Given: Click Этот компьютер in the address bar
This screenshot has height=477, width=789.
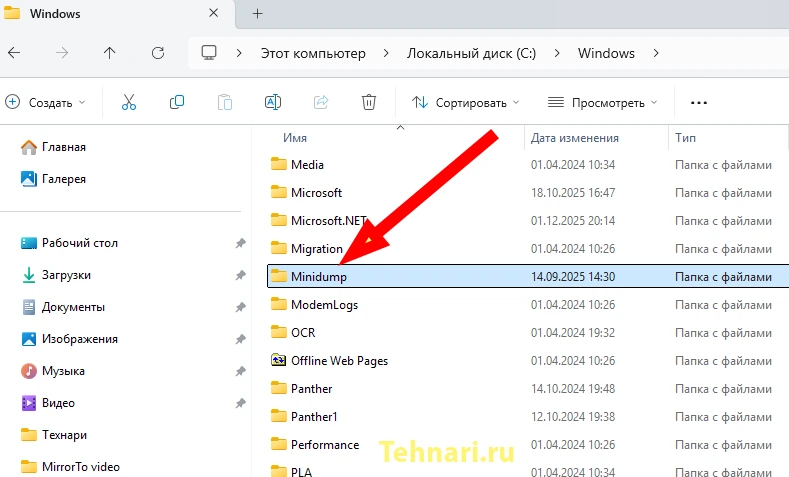Looking at the screenshot, I should [313, 53].
